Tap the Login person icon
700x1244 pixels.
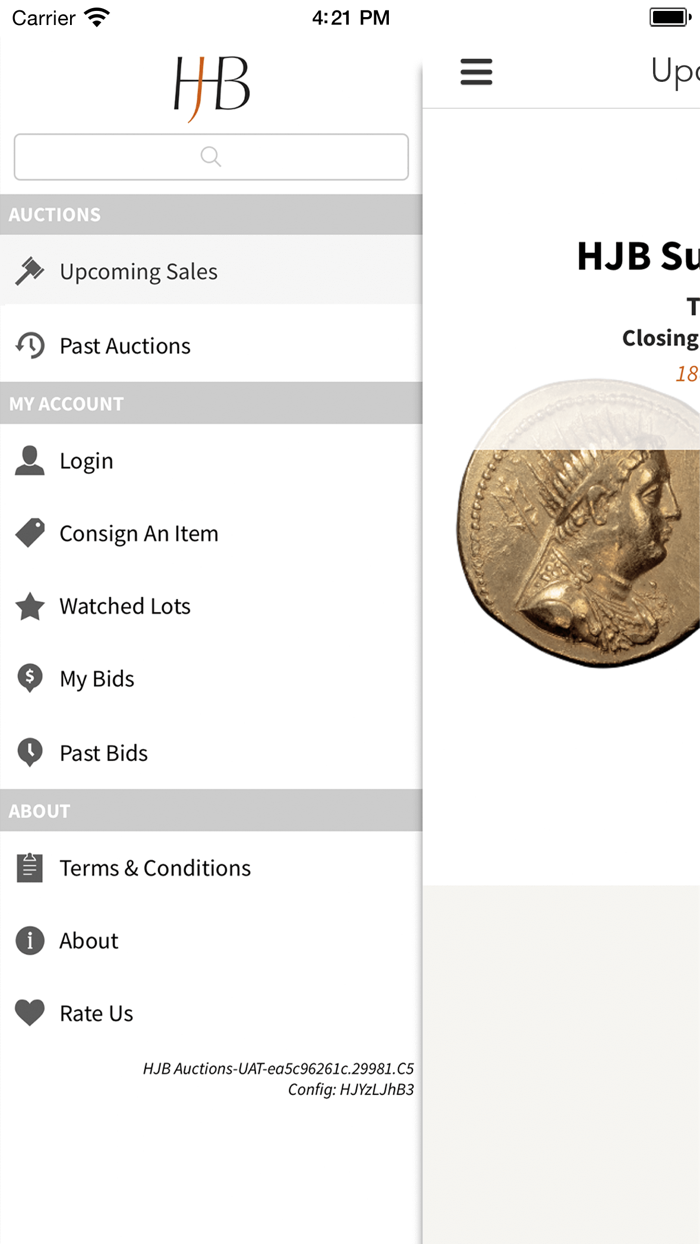point(30,460)
